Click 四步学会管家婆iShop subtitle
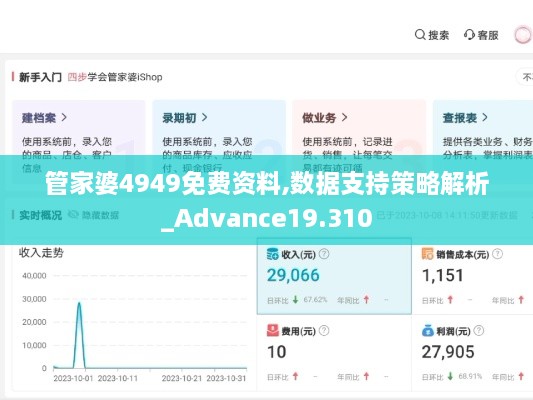This screenshot has height=400, width=533. tap(115, 77)
